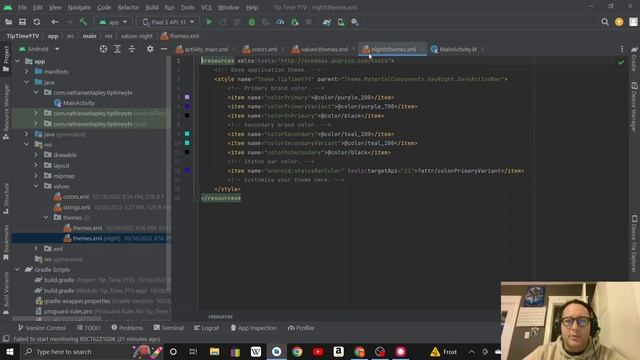Click values-night in the breadcrumb bar

[x=137, y=36]
